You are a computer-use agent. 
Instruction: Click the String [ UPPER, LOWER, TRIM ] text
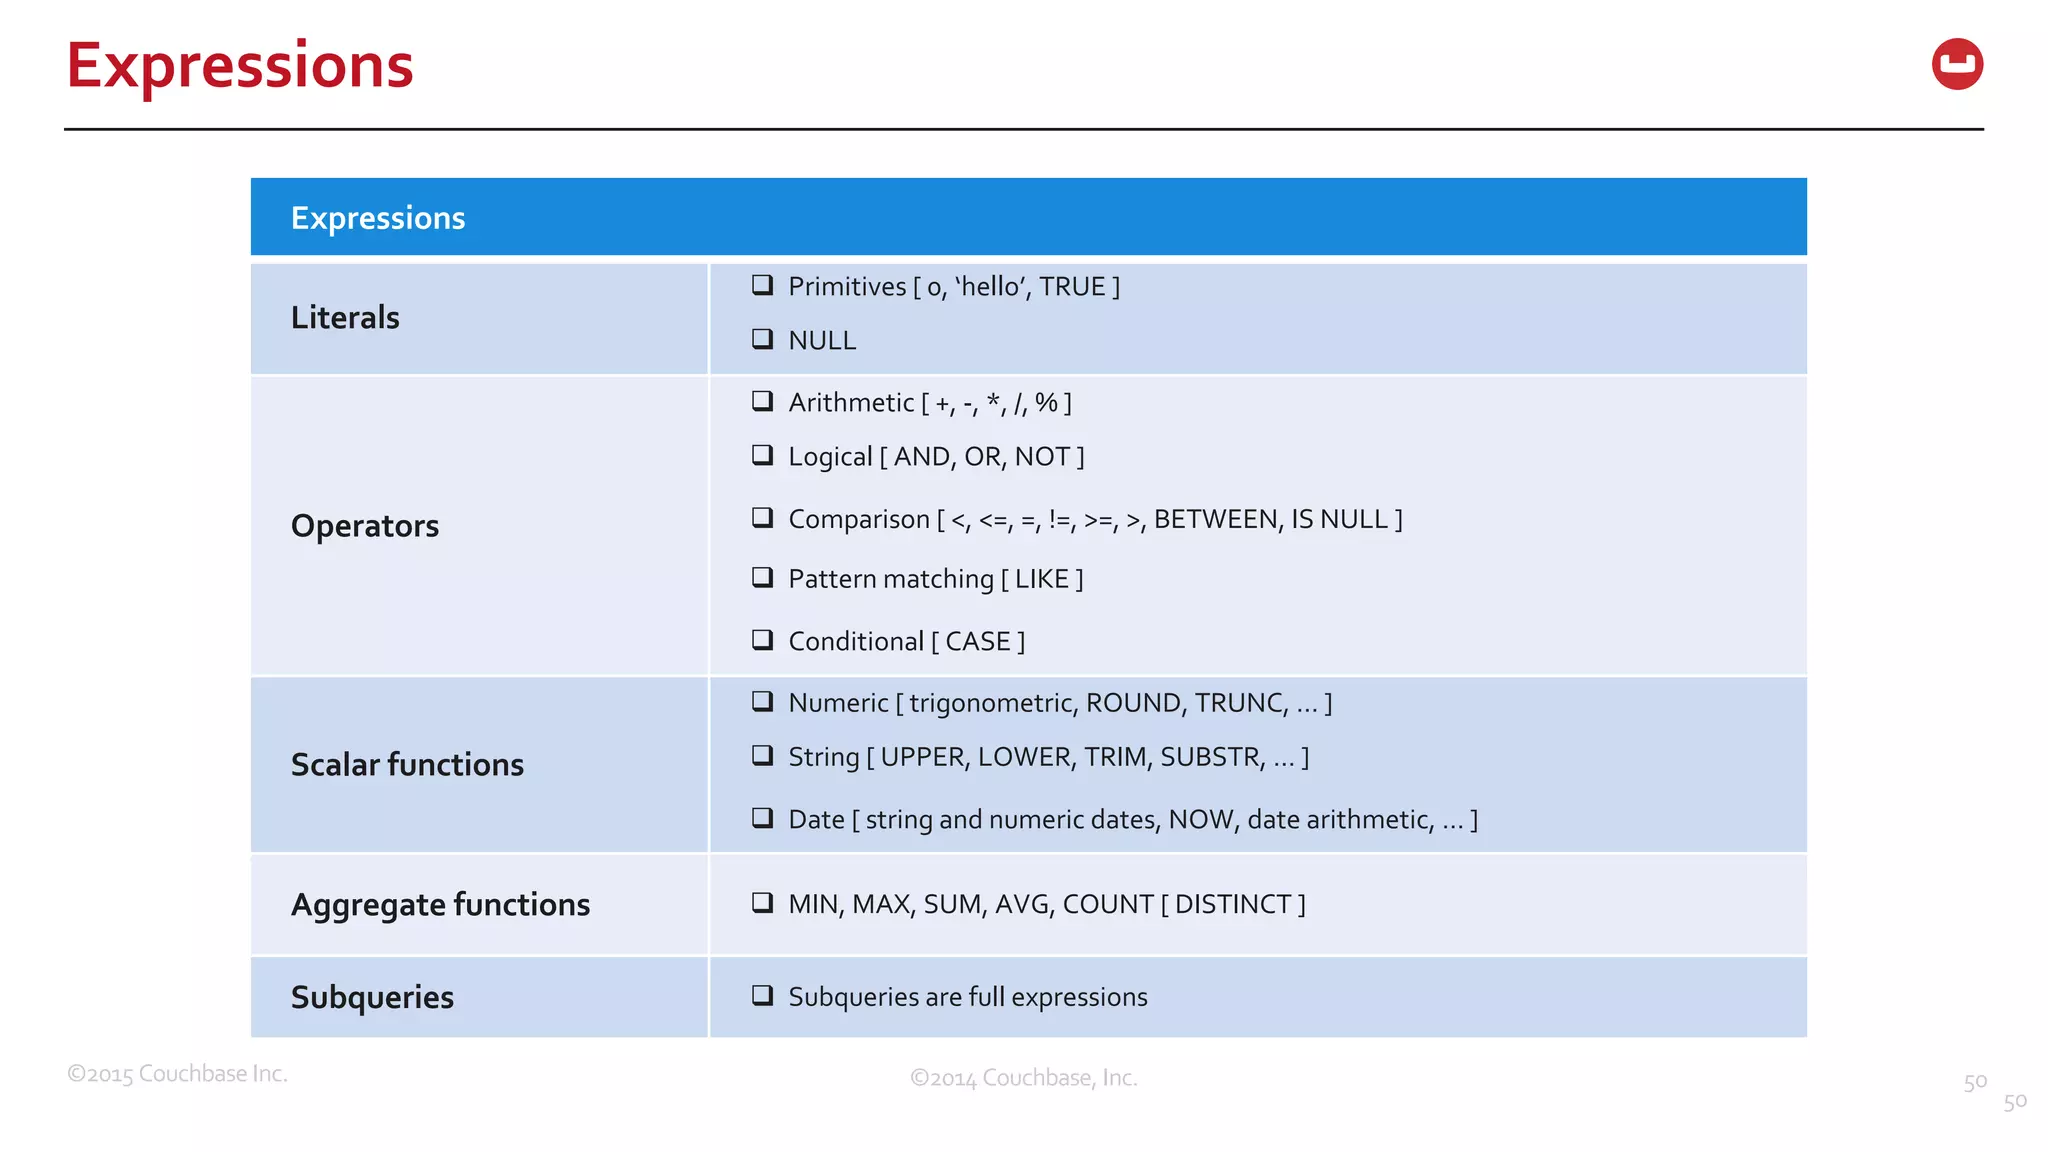point(1049,757)
